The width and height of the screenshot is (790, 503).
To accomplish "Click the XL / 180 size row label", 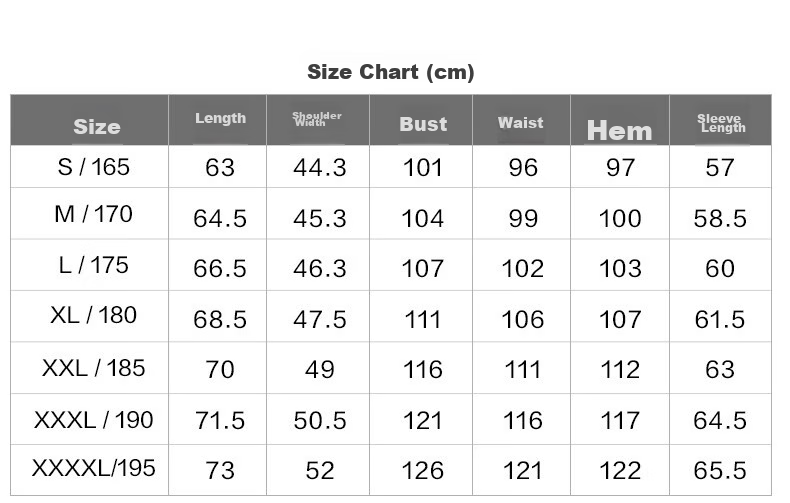I will (x=94, y=315).
